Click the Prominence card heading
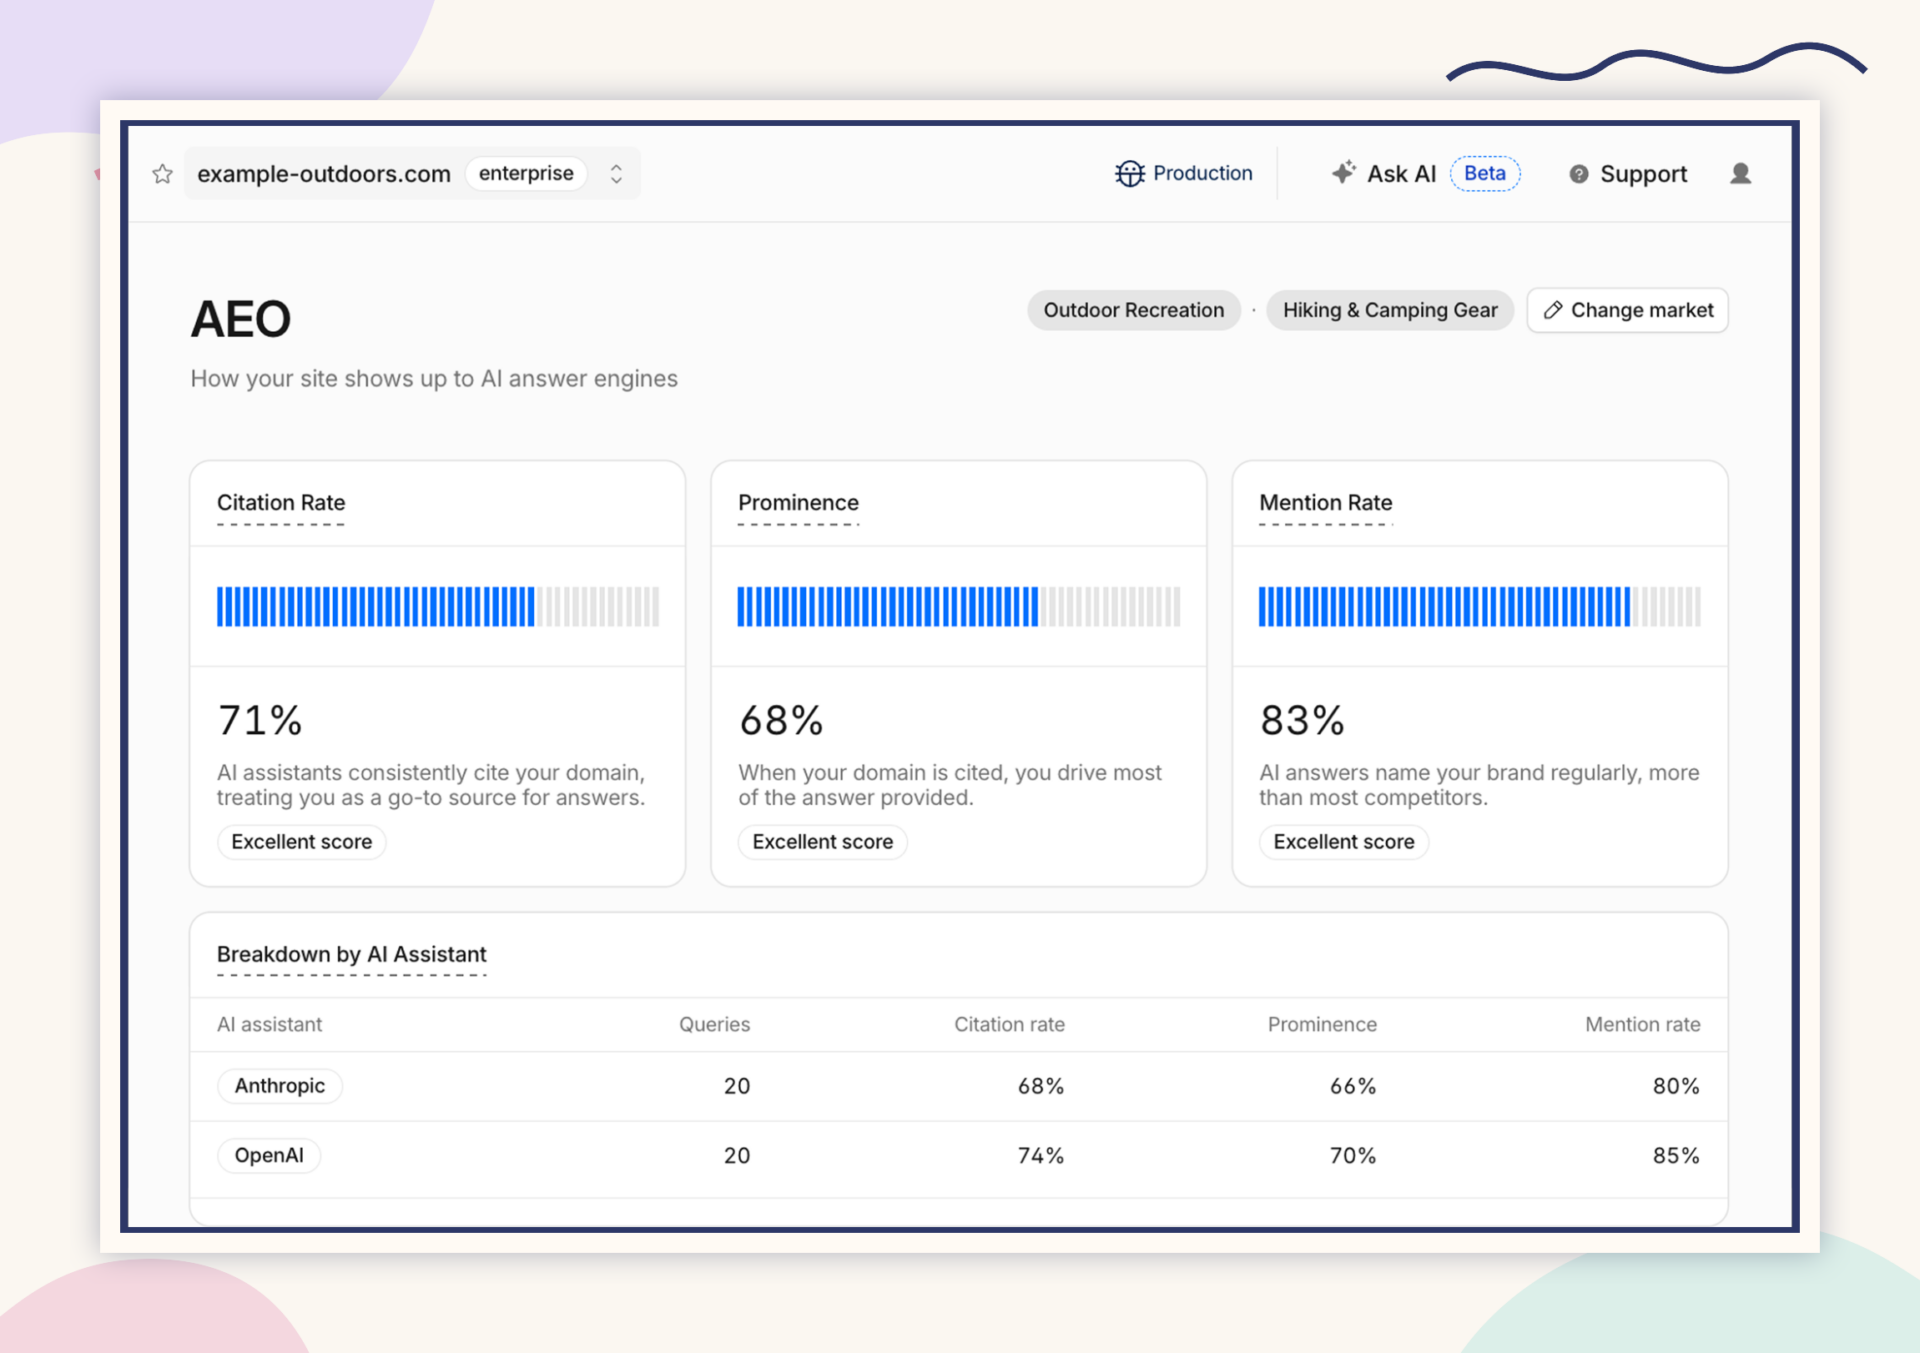This screenshot has height=1353, width=1920. (x=798, y=503)
